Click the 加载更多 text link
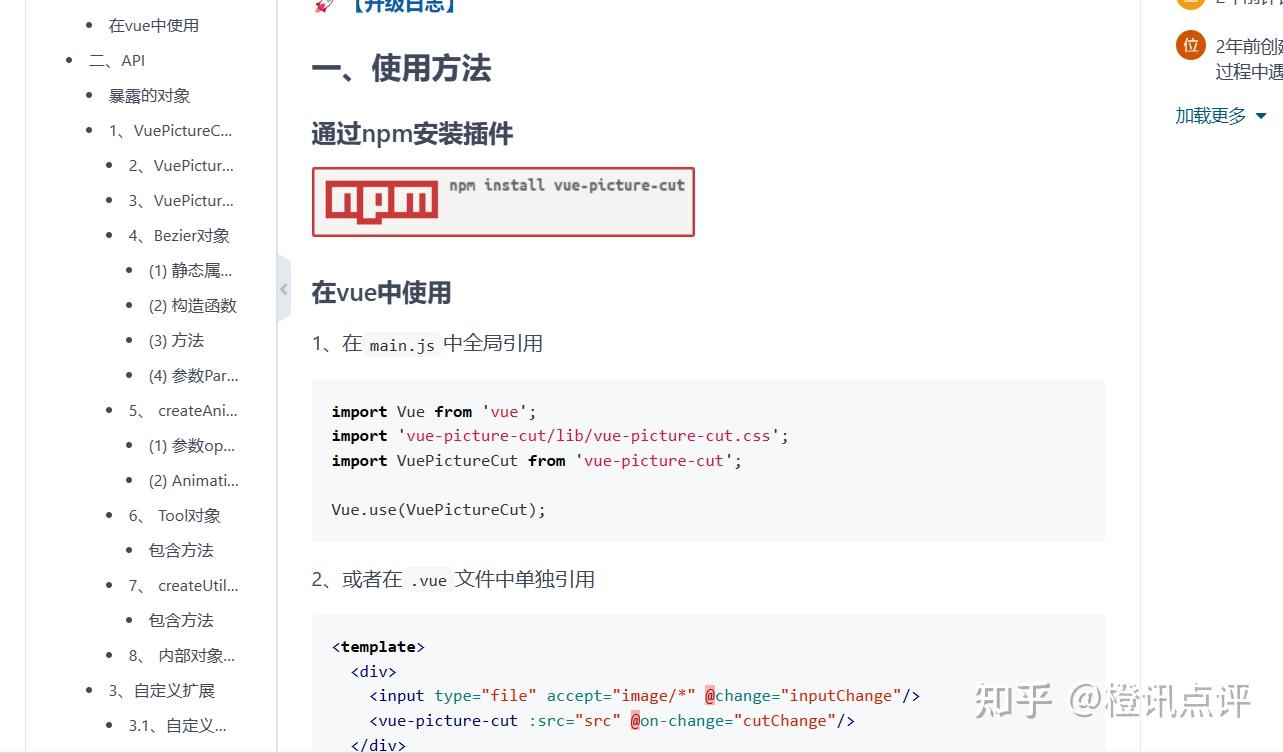1283x753 pixels. (x=1210, y=116)
